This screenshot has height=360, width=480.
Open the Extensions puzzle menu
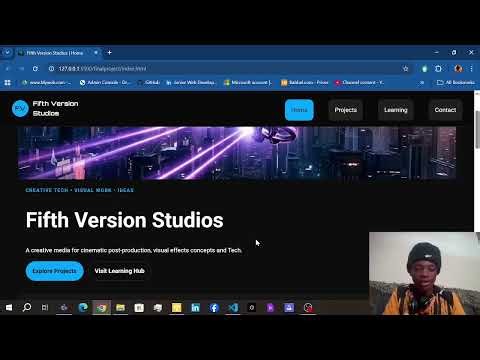tap(438, 69)
